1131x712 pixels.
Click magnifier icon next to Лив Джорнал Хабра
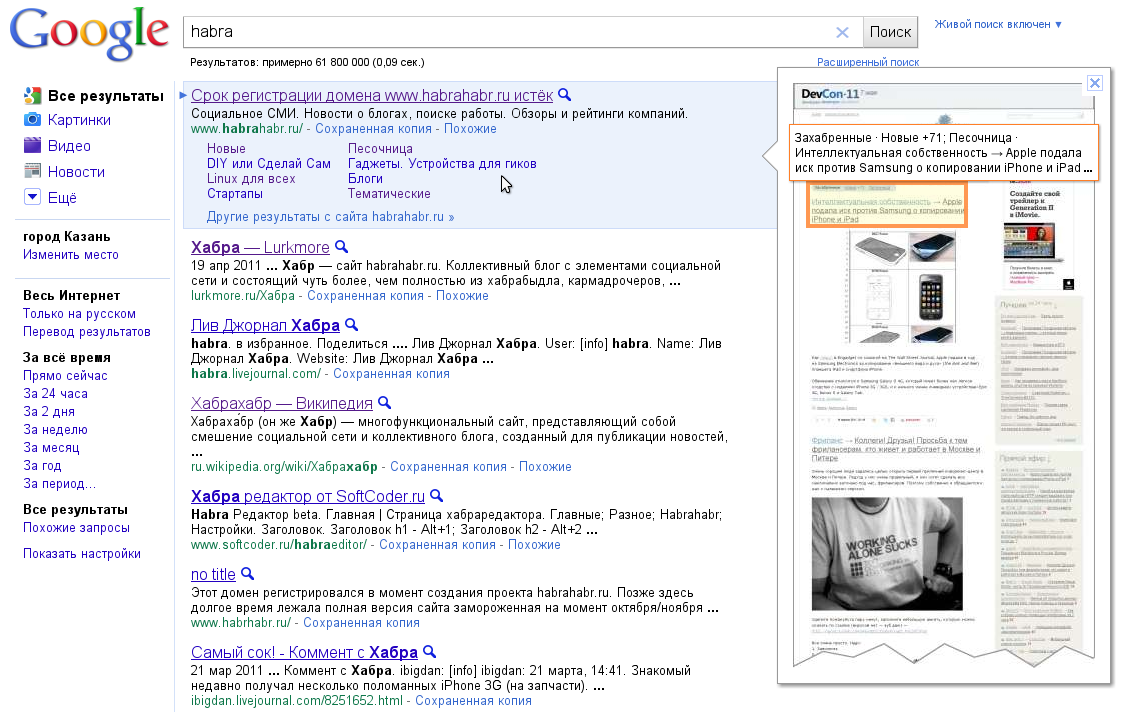click(351, 325)
